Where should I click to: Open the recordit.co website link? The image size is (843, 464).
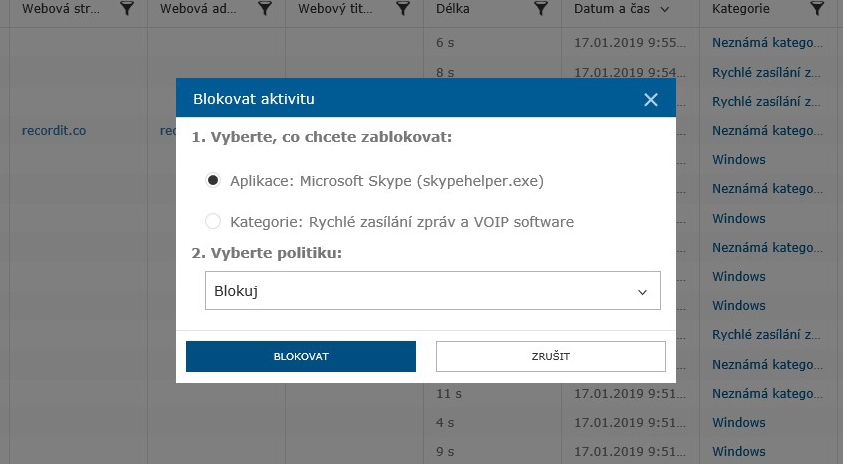(x=54, y=131)
